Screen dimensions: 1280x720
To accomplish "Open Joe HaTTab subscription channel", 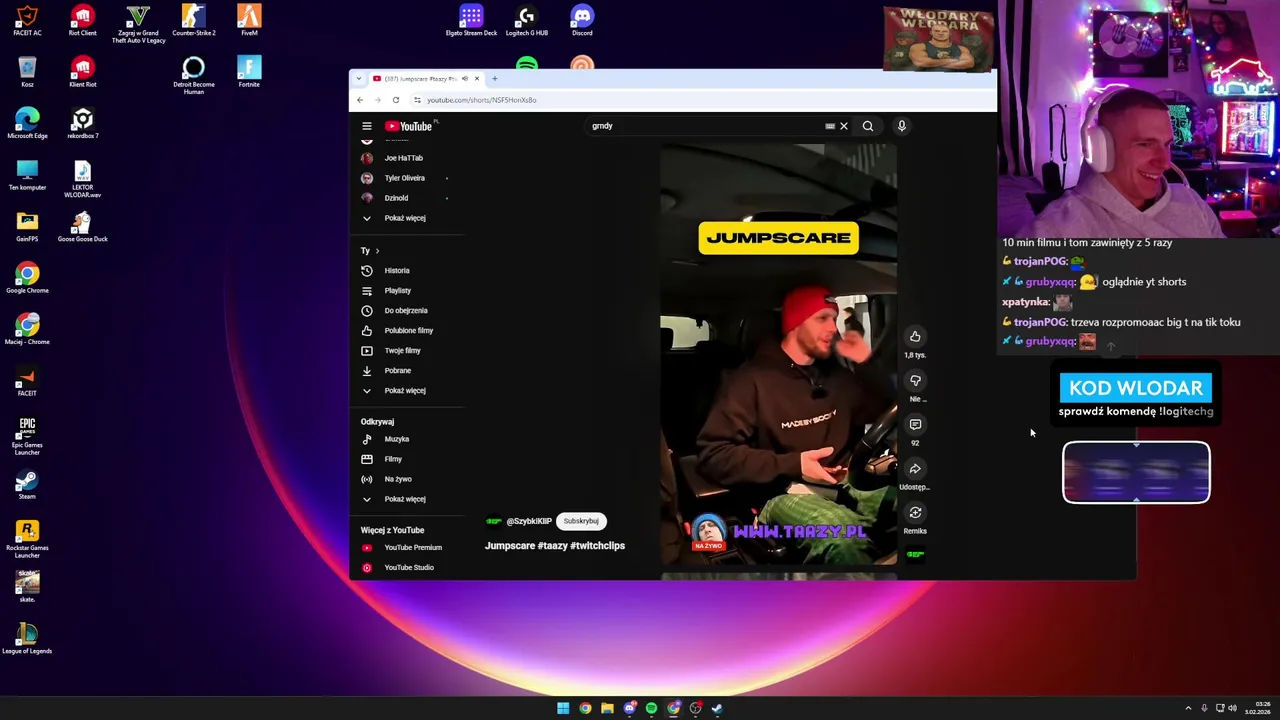I will tap(404, 158).
